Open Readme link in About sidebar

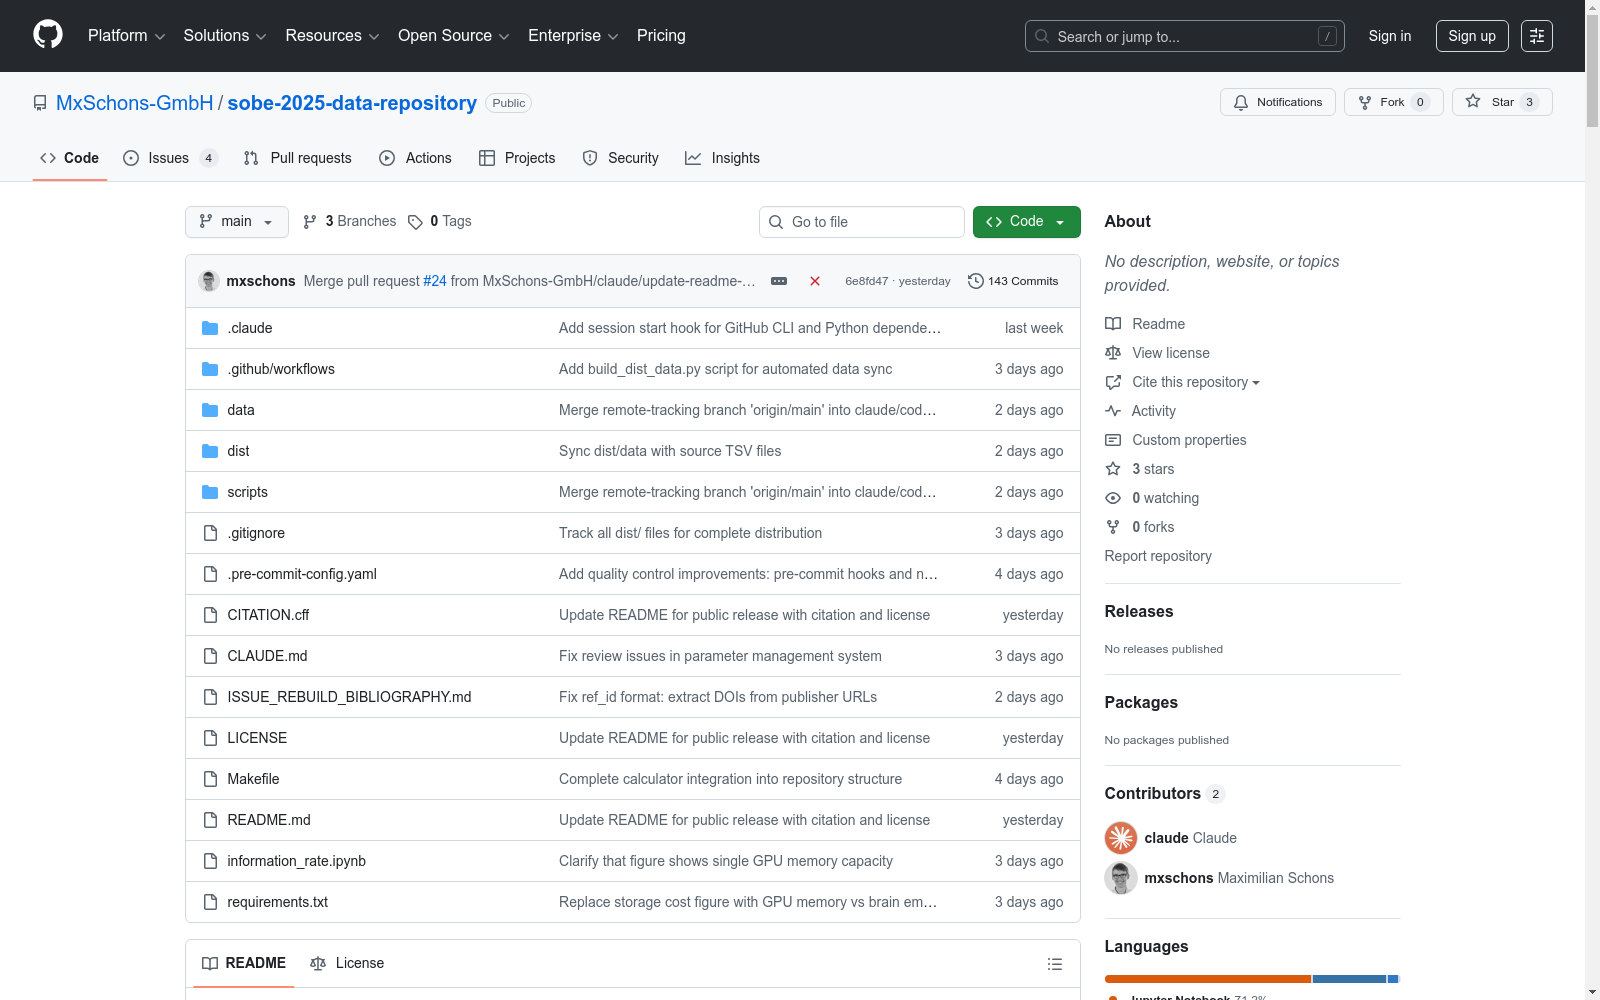(x=1145, y=324)
